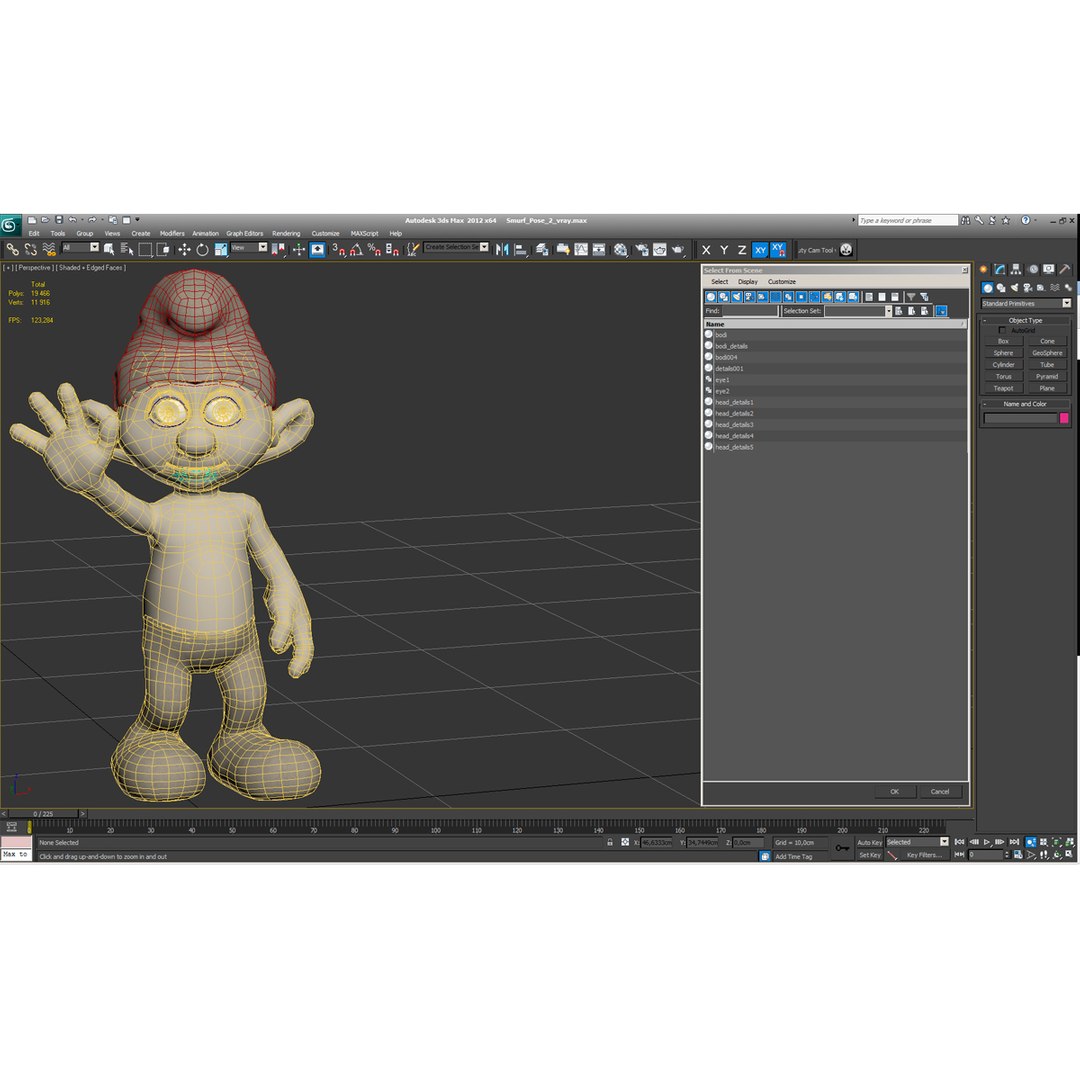
Task: Toggle the Percent Snap tool
Action: [x=374, y=249]
